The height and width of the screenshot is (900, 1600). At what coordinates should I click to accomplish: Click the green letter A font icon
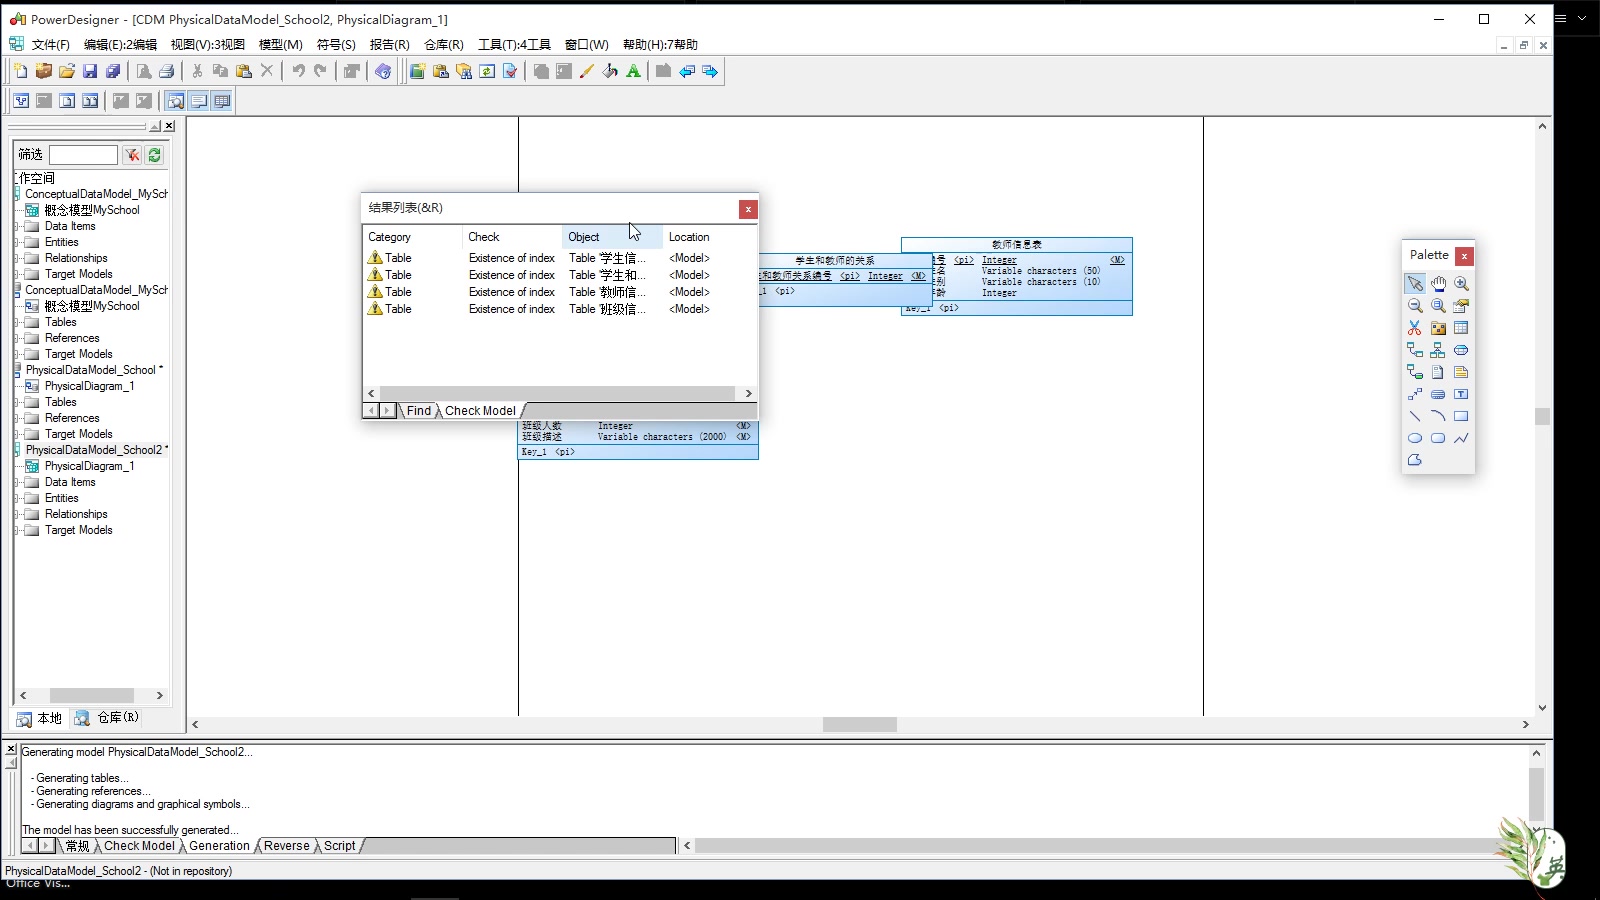click(x=633, y=71)
